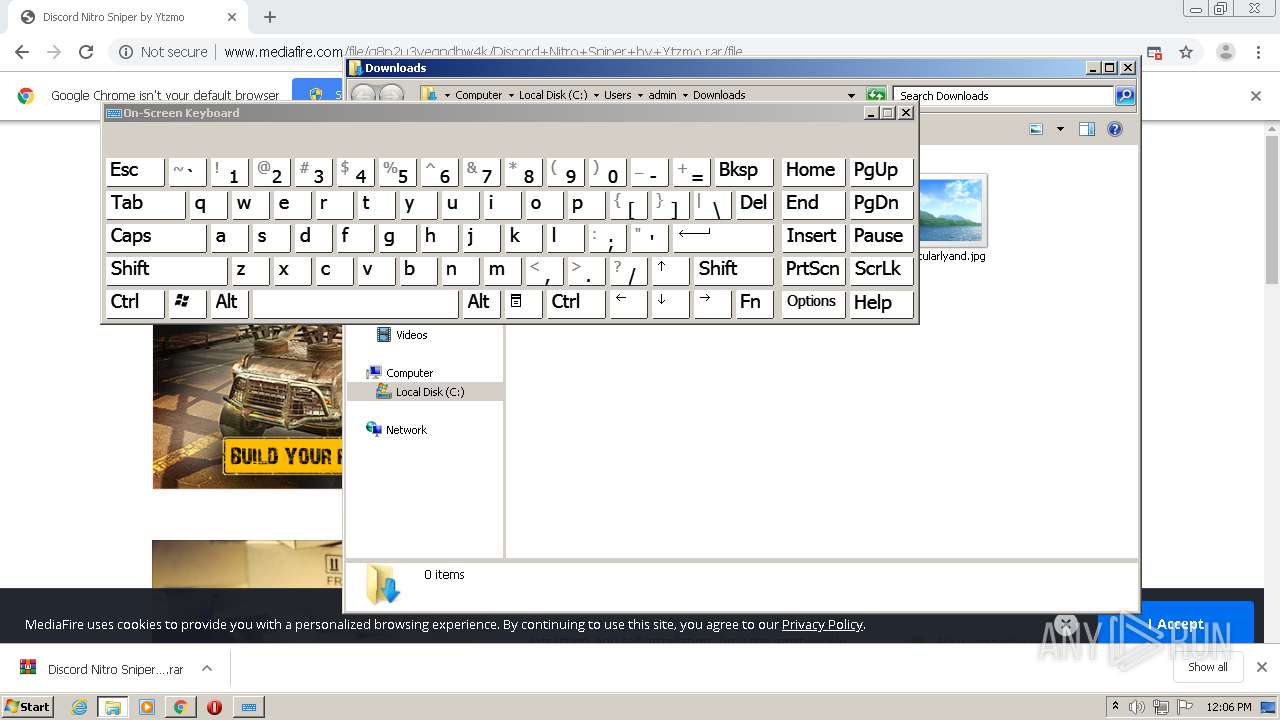Reload the Chrome page

tap(86, 52)
